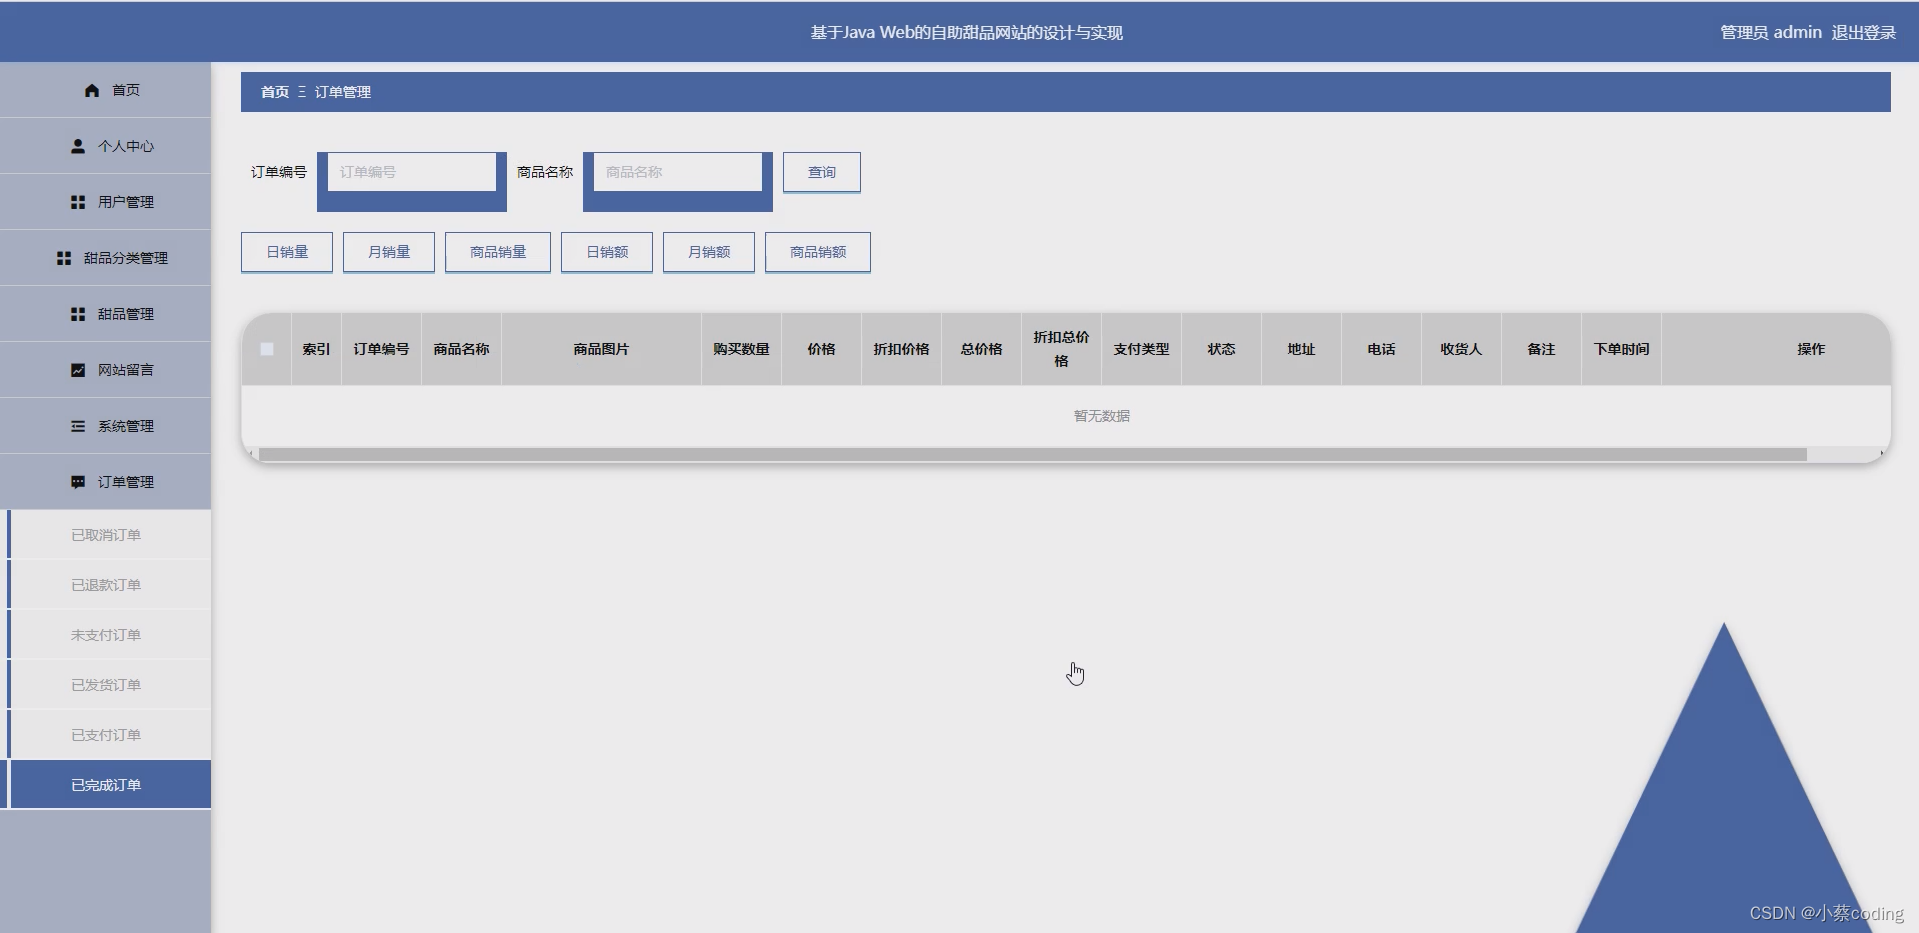Click the person icon beside 个人中心
This screenshot has height=933, width=1919.
point(78,146)
